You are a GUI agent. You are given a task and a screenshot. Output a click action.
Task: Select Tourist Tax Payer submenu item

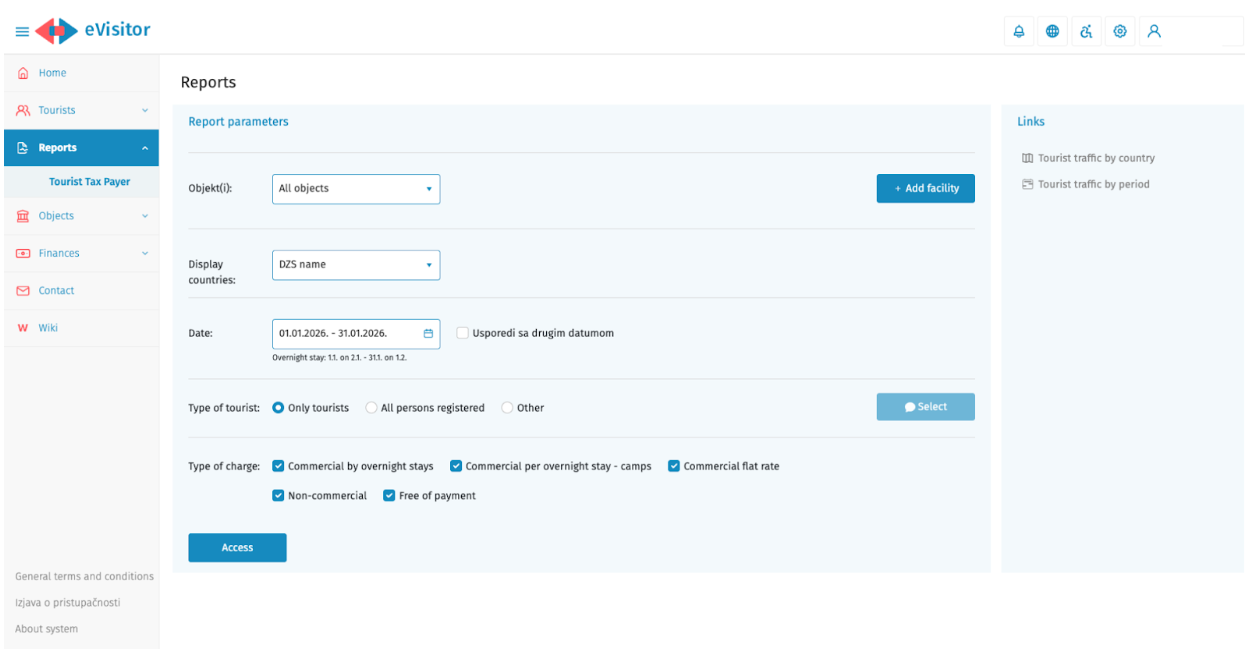(x=89, y=182)
